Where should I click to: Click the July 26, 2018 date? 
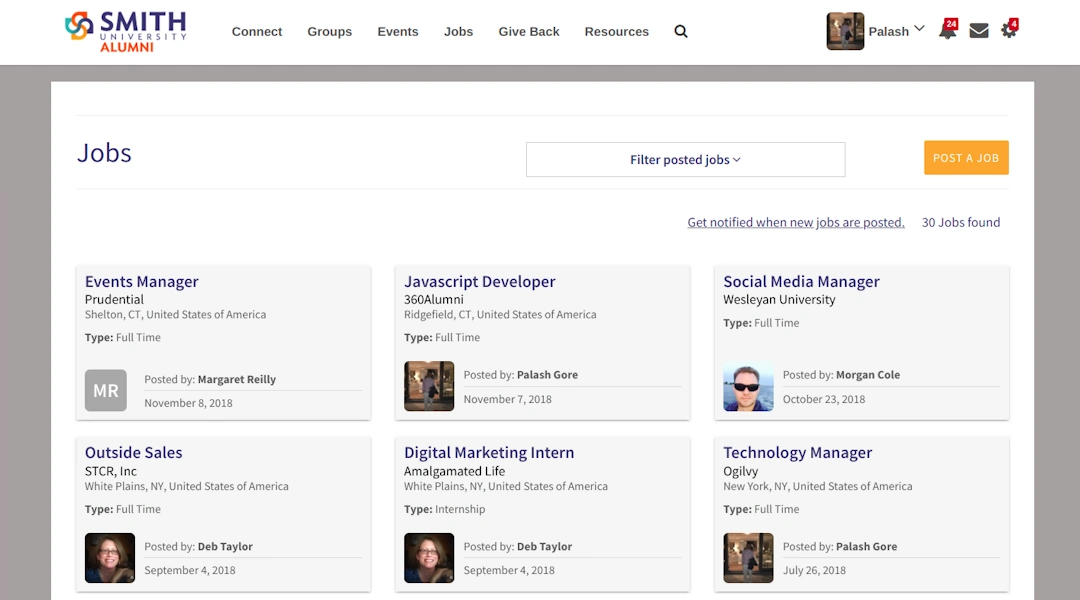814,570
